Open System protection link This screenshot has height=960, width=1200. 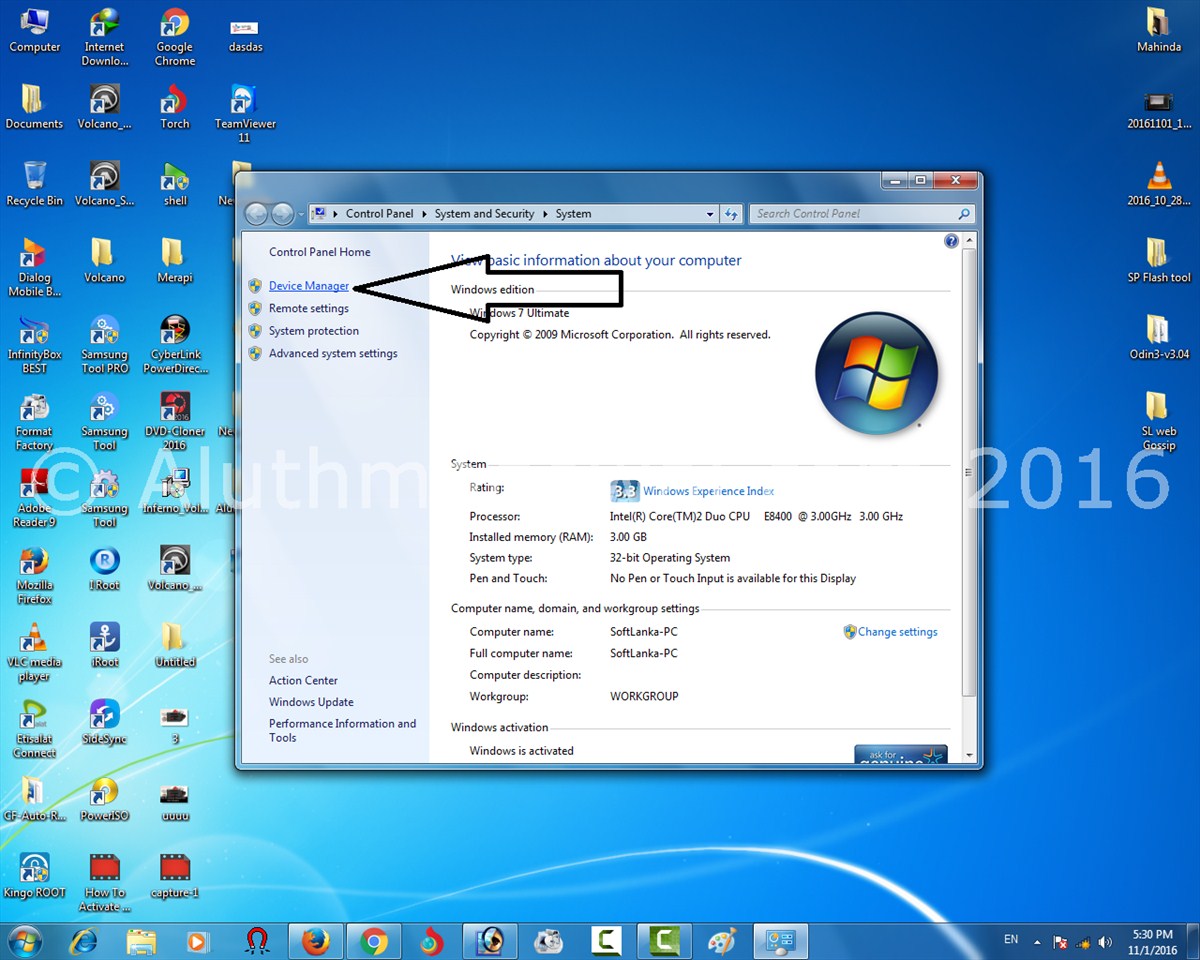point(314,331)
